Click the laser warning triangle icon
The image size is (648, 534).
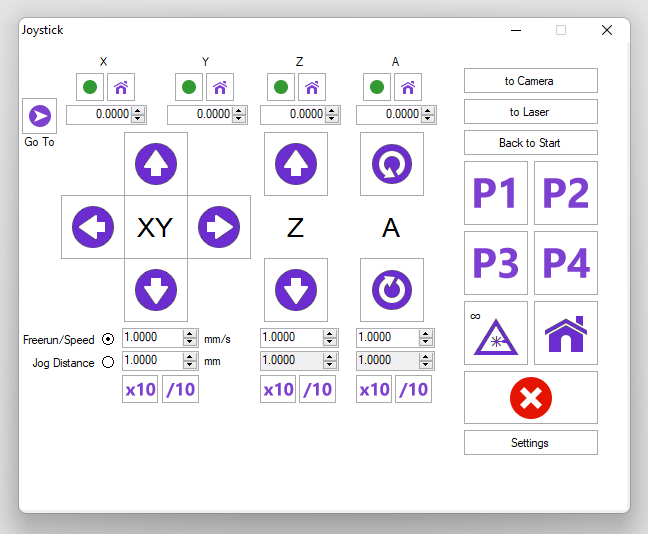point(496,333)
